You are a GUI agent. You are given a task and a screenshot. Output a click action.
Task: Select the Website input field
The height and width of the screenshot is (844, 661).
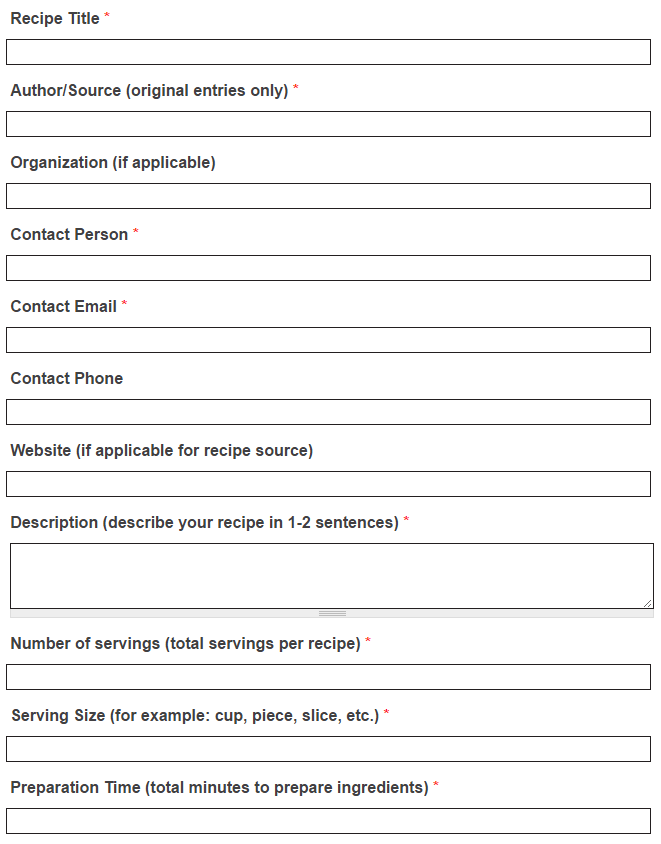pos(328,484)
